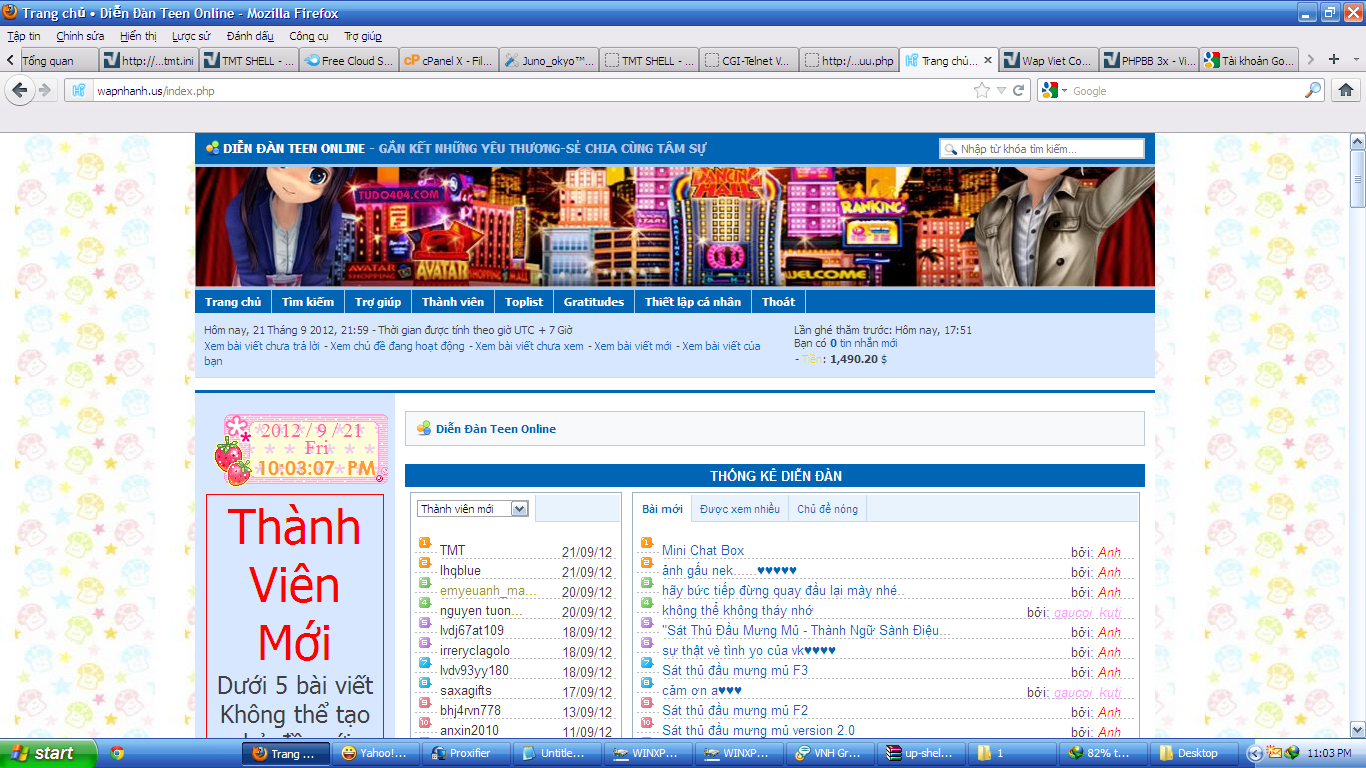Open Thiết lập cá nhân settings link
The width and height of the screenshot is (1366, 768).
pyautogui.click(x=693, y=302)
